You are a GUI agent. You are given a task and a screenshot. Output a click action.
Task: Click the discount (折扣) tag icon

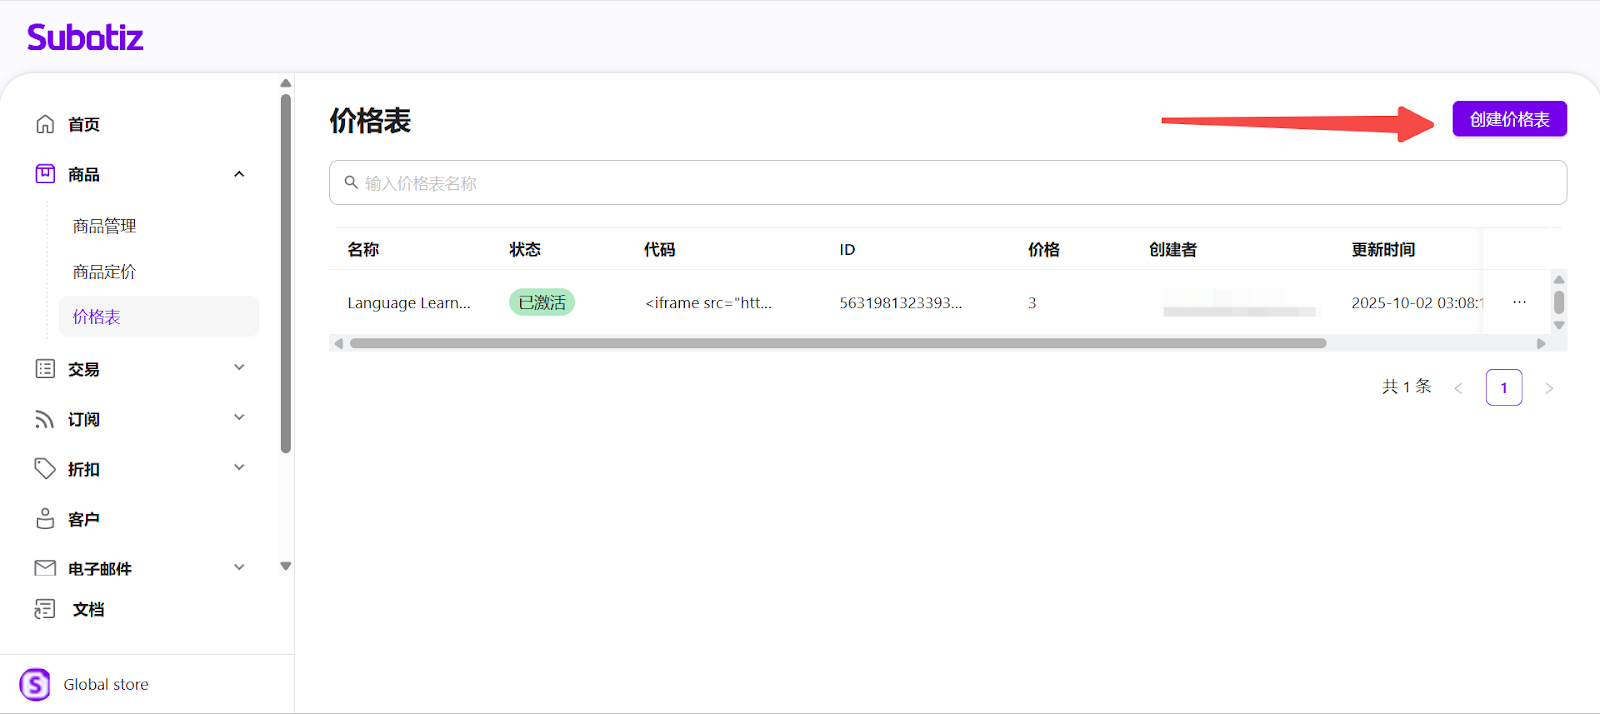click(x=45, y=468)
